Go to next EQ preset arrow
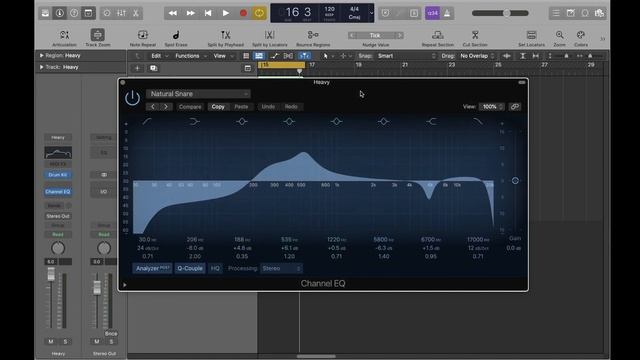Screen dimensions: 640x360 coord(166,107)
